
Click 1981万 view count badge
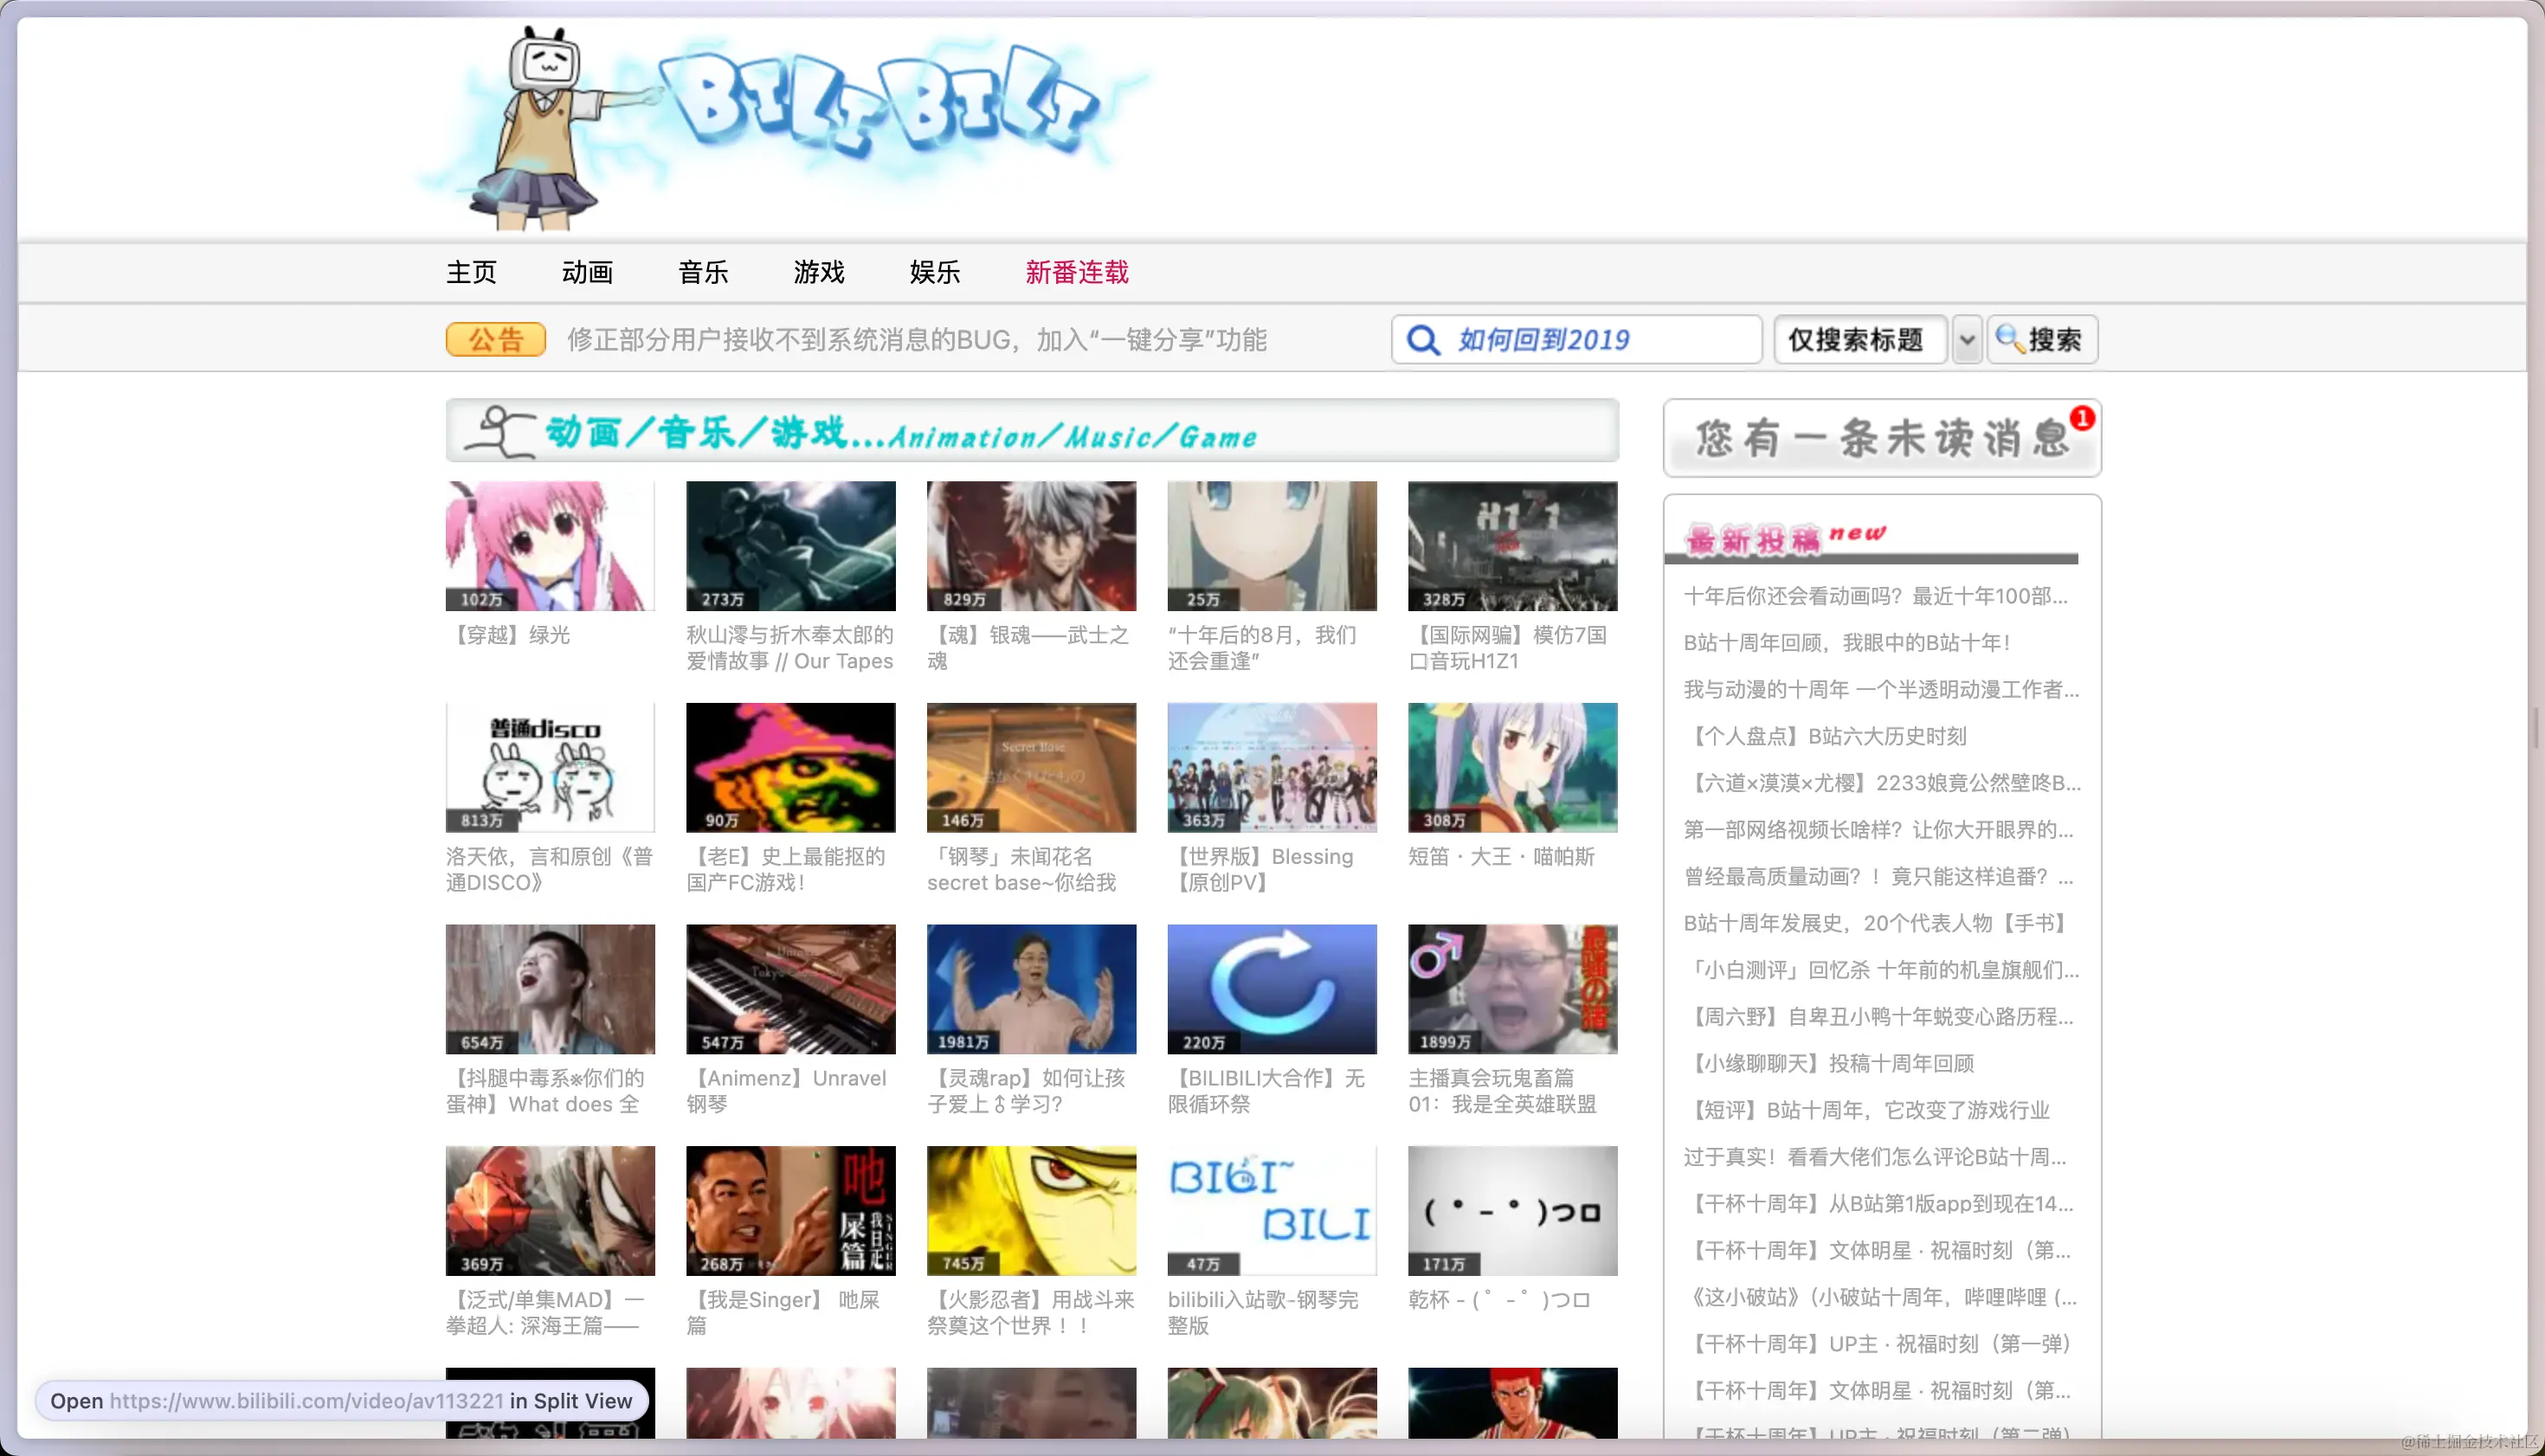[964, 1042]
